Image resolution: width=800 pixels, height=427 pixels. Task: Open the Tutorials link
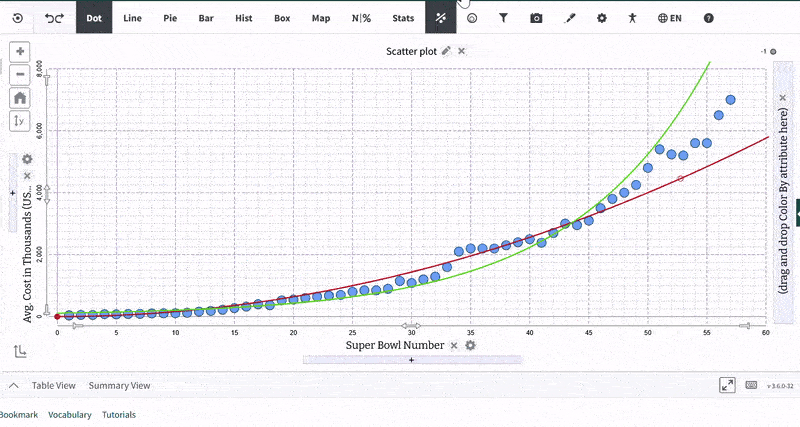click(119, 414)
